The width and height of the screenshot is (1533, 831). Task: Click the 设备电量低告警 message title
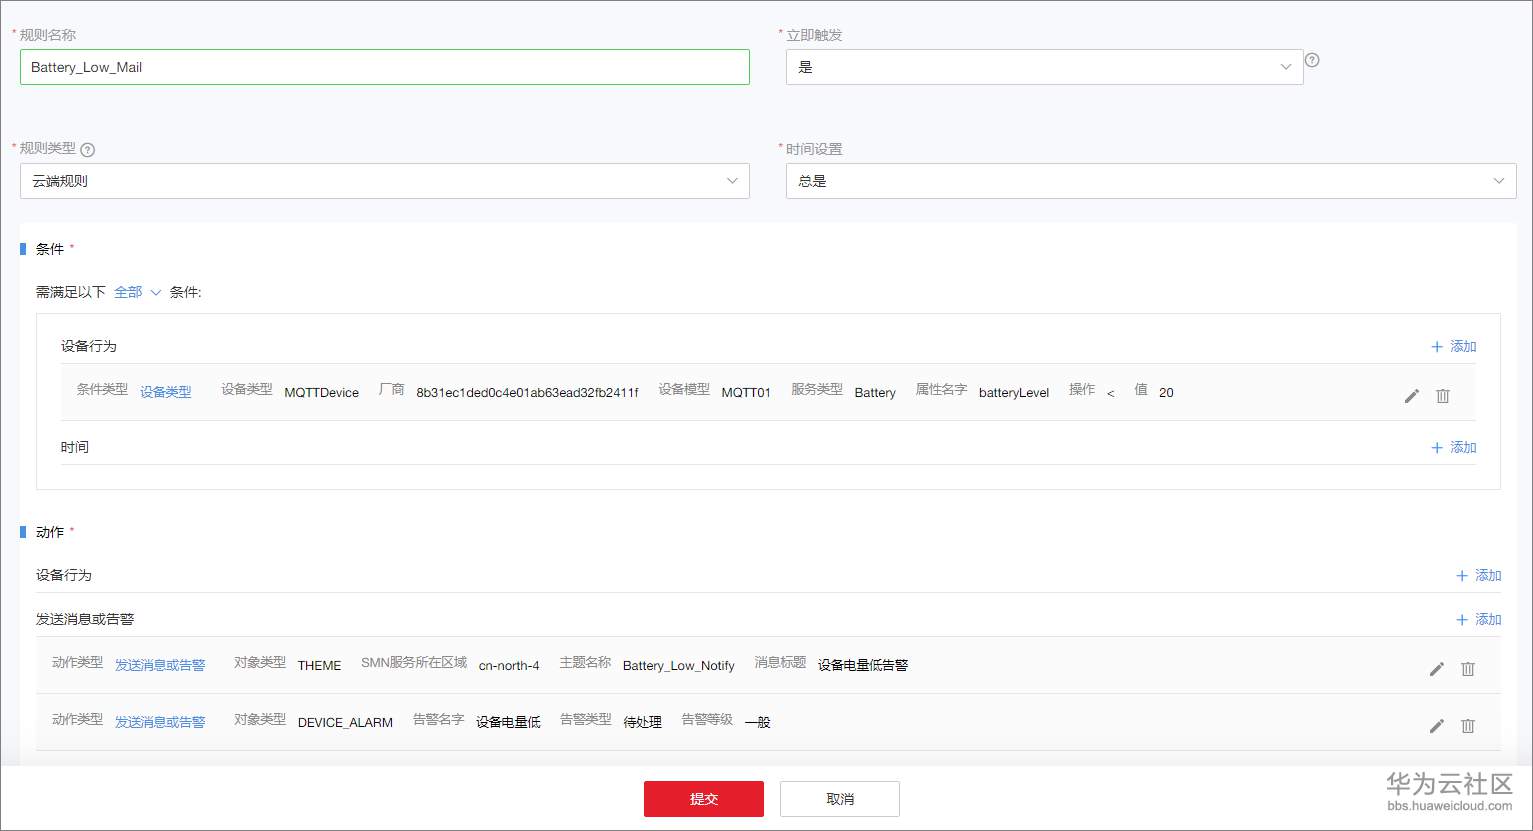pyautogui.click(x=863, y=665)
